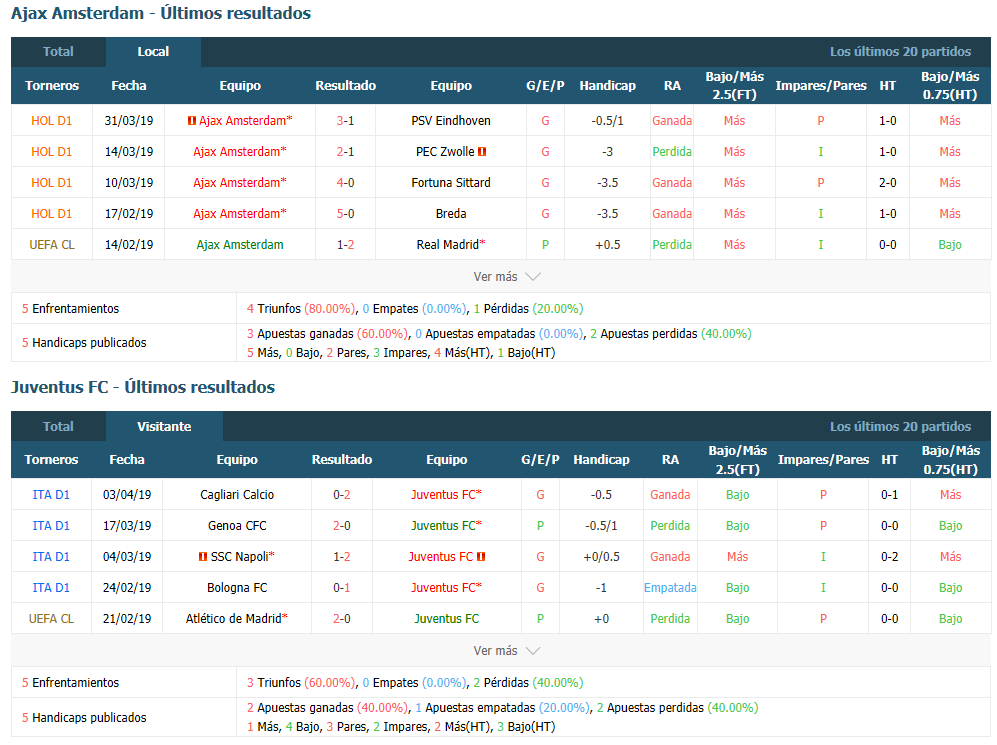Click Fortuna Sittard team name
Image resolution: width=997 pixels, height=745 pixels.
[x=451, y=183]
